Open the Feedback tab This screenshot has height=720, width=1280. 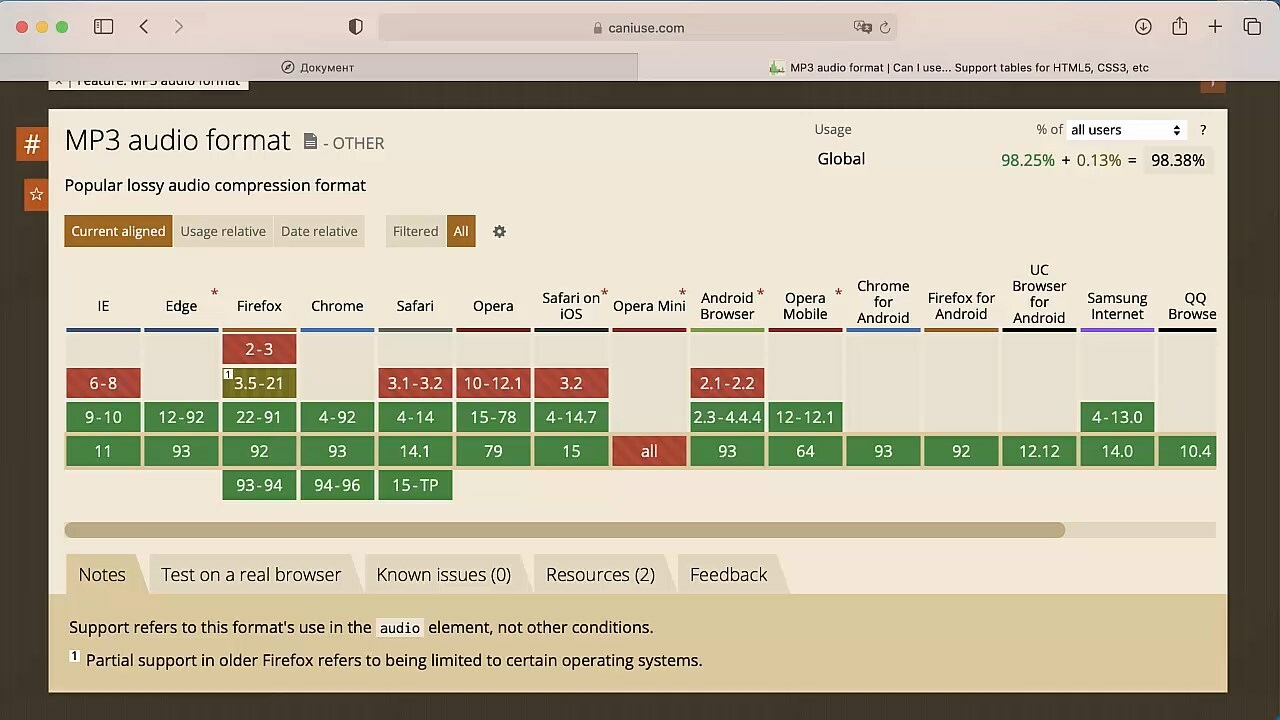pyautogui.click(x=728, y=574)
